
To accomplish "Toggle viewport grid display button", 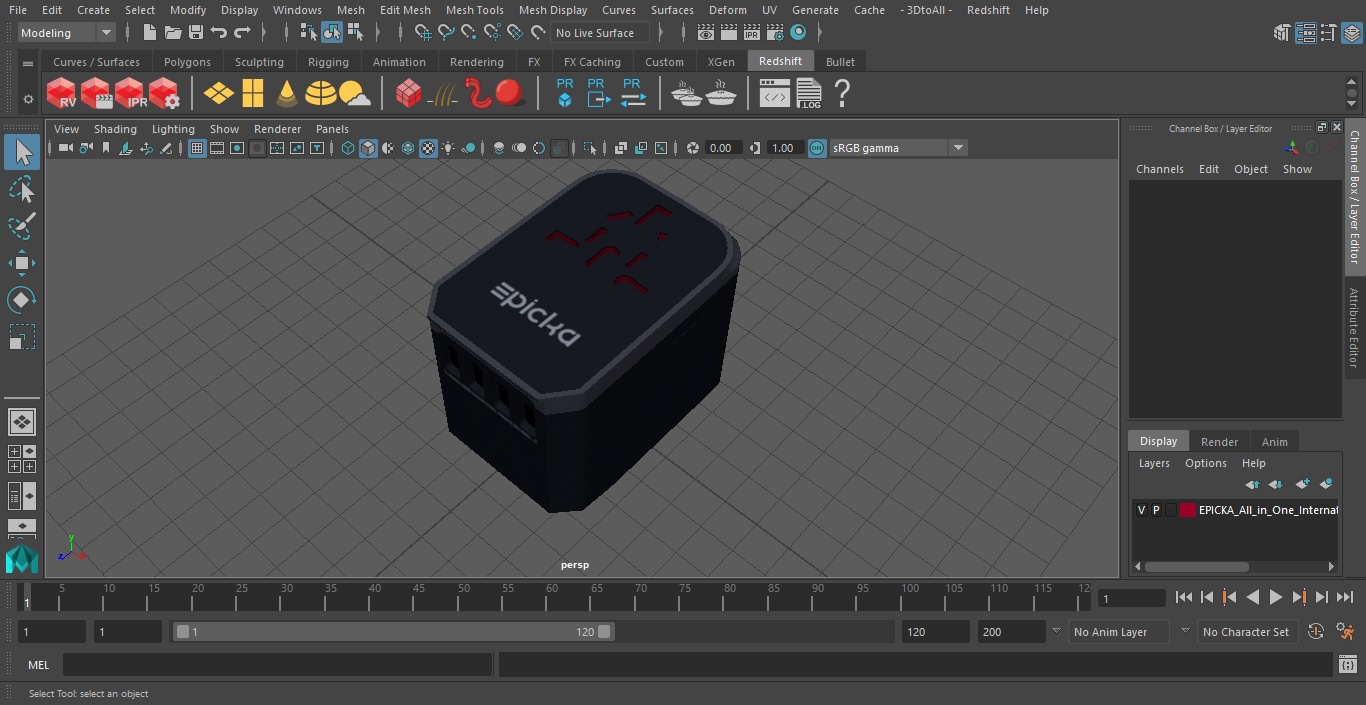I will pyautogui.click(x=197, y=148).
